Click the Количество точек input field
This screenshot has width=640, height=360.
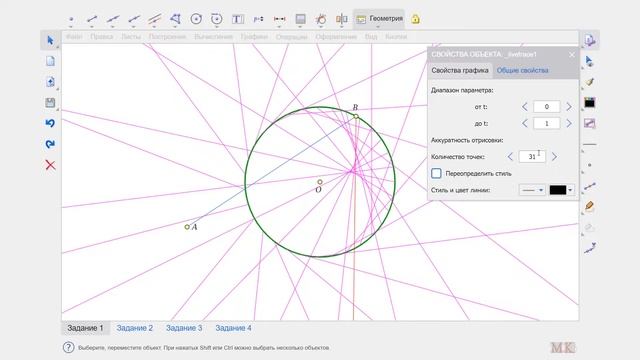coord(532,157)
